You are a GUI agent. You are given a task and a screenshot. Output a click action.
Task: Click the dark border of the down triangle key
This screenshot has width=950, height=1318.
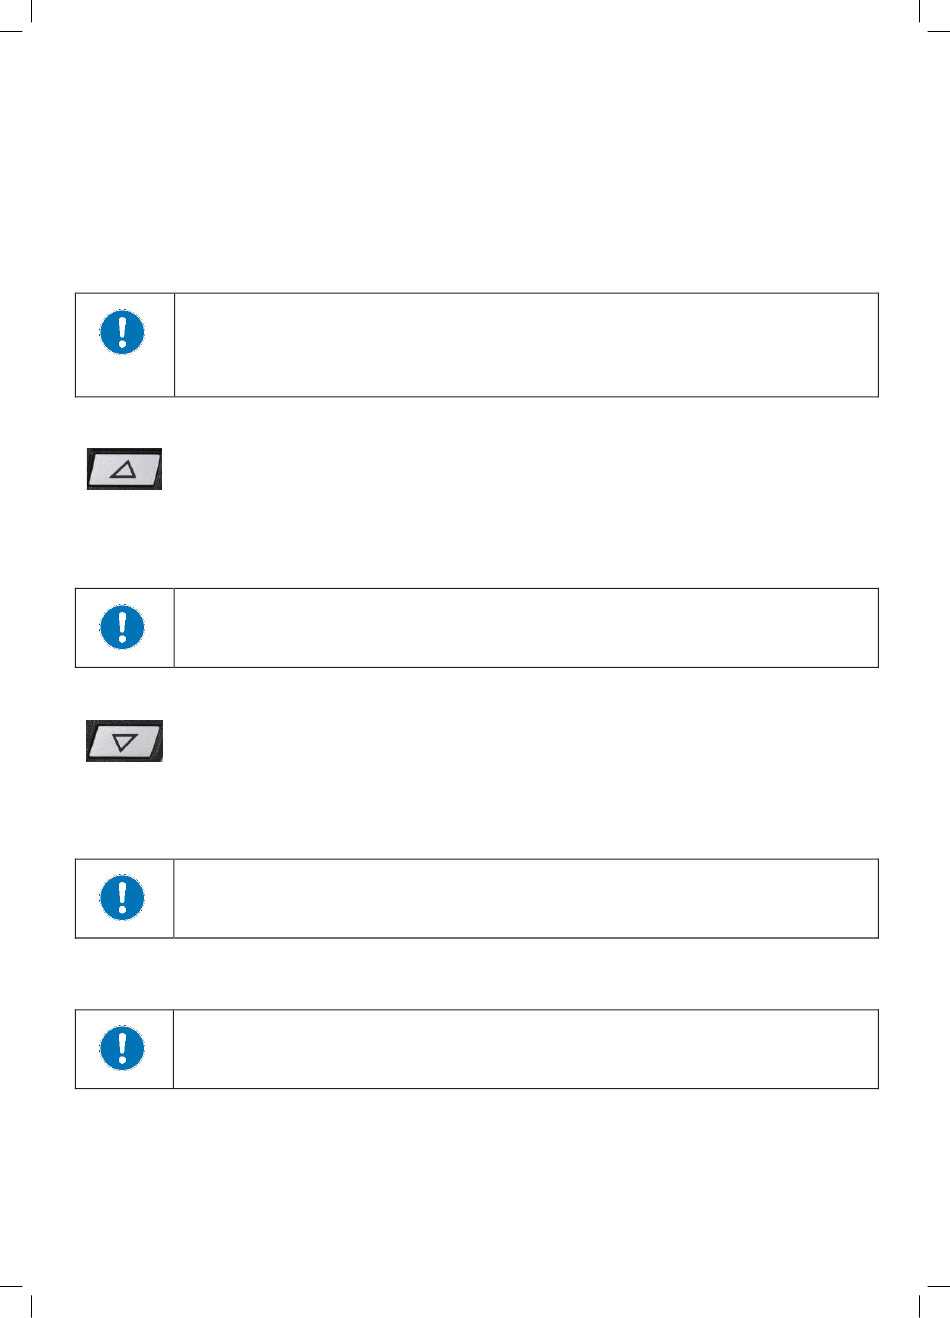(x=124, y=724)
